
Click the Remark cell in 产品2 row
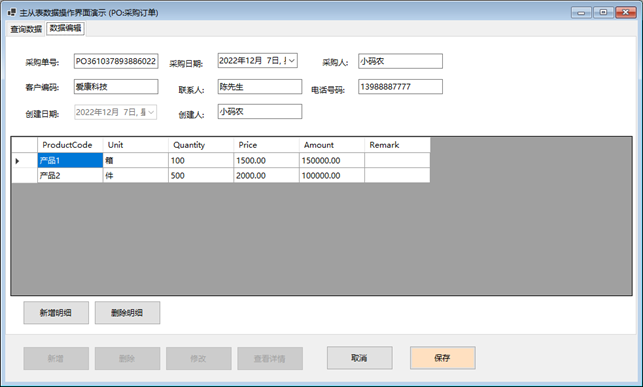(397, 175)
